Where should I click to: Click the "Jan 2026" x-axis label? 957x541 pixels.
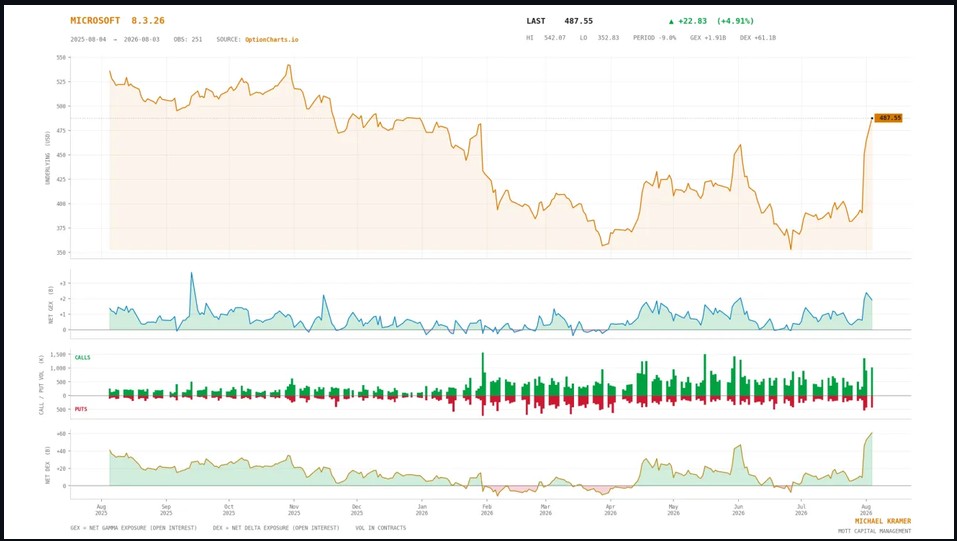(422, 510)
